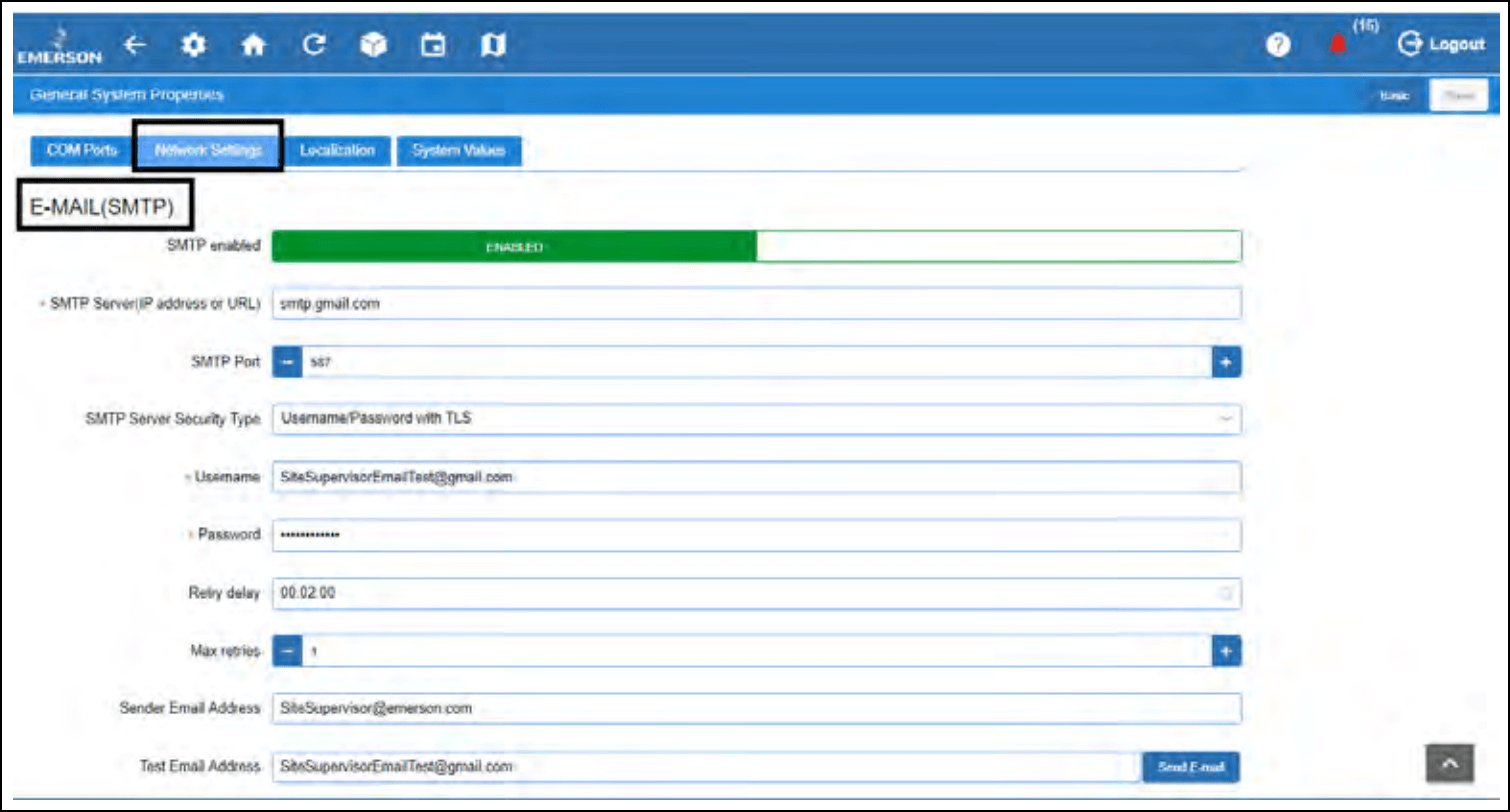View alarms via red bell icon

point(1337,45)
